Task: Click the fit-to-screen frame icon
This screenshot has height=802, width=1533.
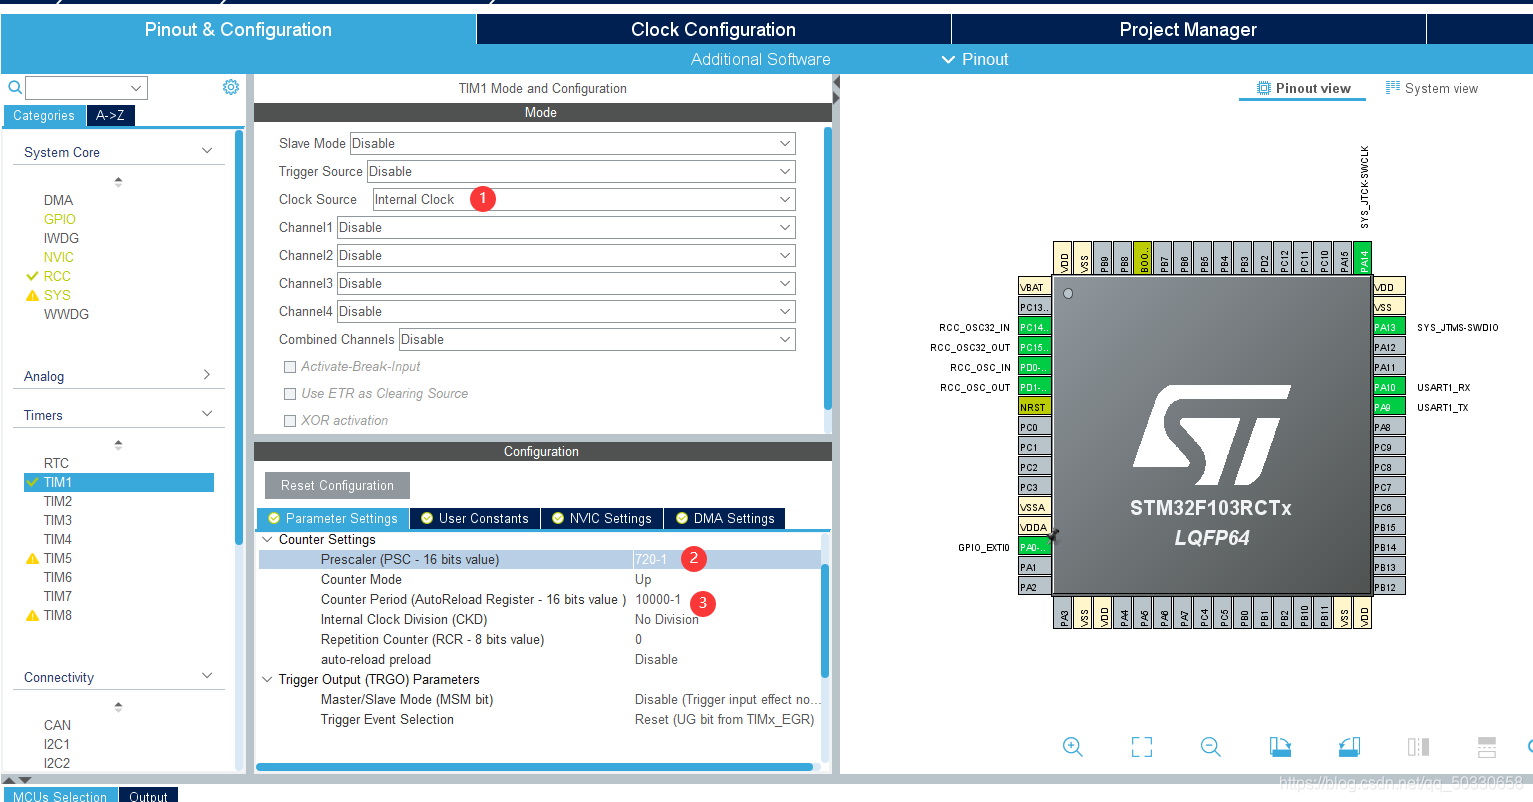Action: (x=1142, y=746)
